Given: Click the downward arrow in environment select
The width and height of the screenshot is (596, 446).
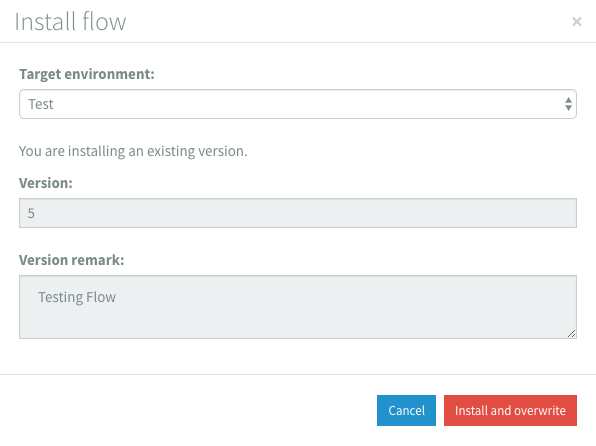Looking at the screenshot, I should (x=568, y=108).
